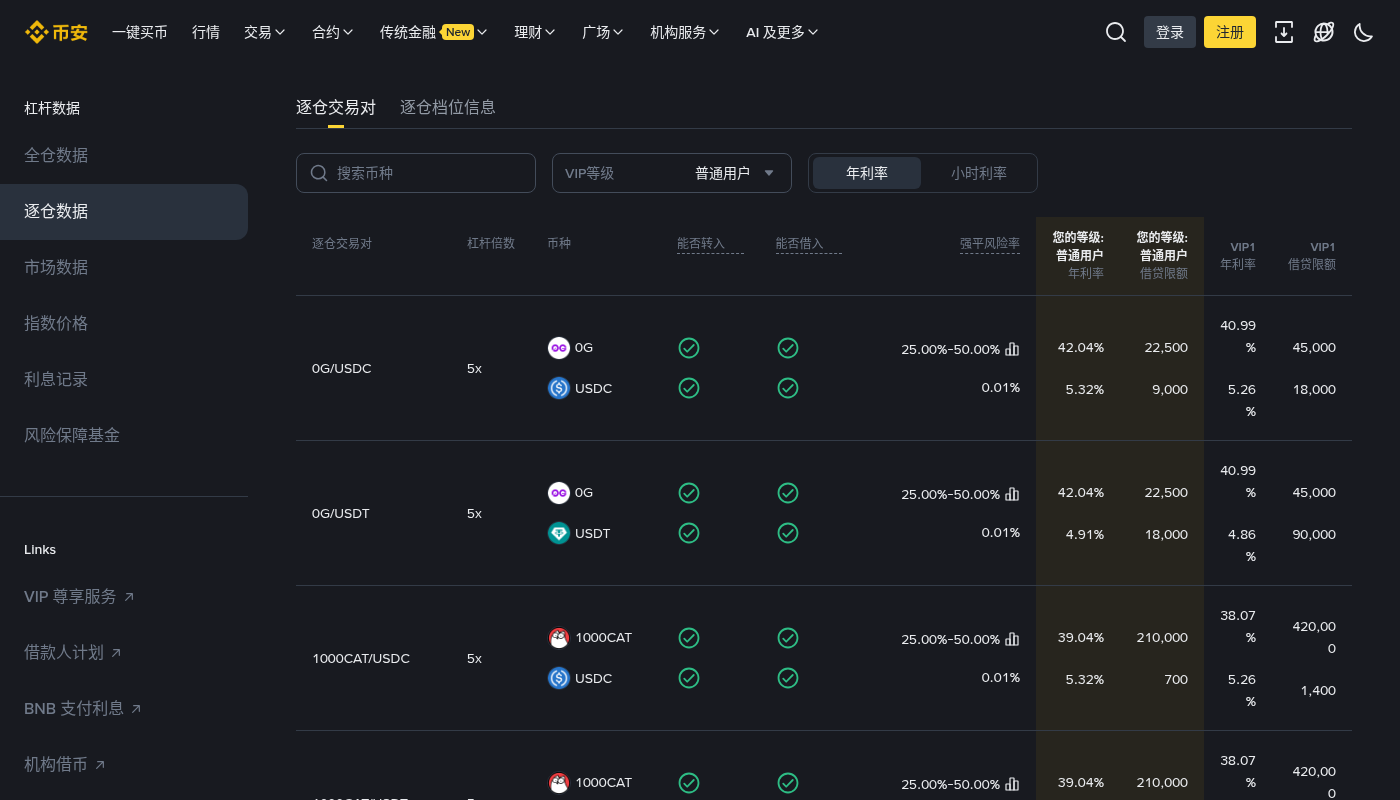Toggle dark mode moon icon

tap(1363, 32)
